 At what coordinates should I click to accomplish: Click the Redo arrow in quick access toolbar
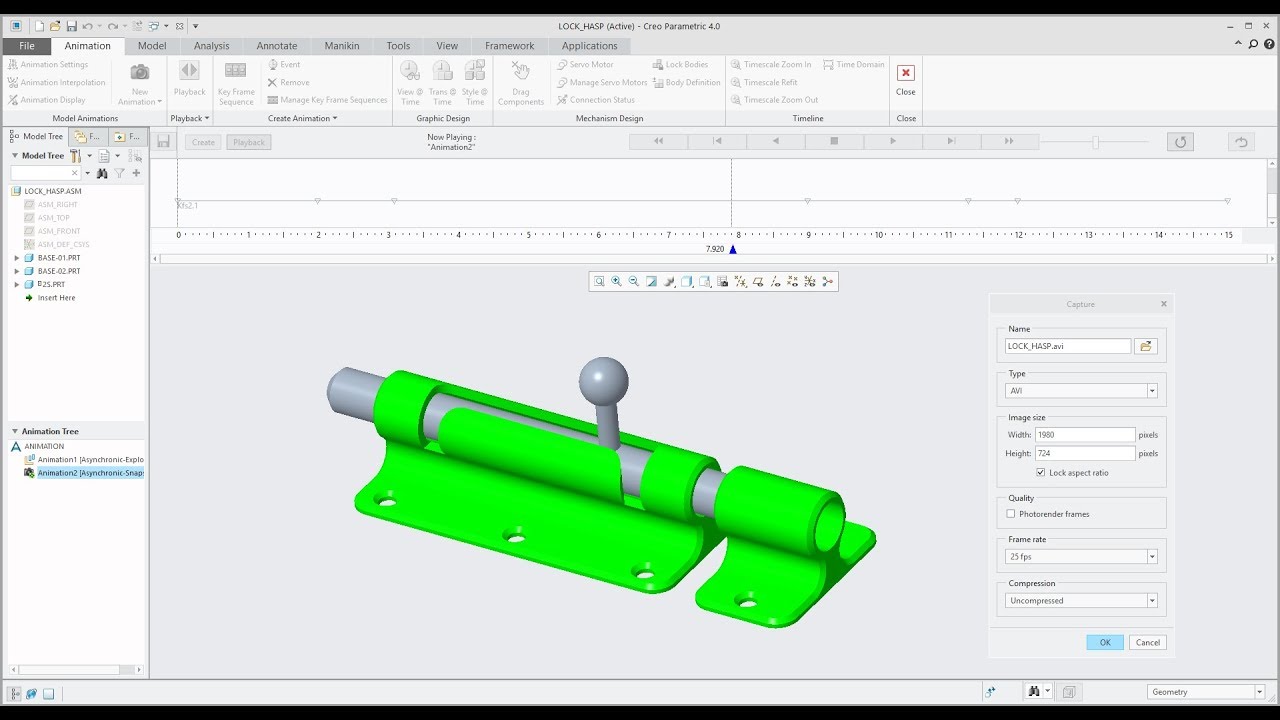(x=113, y=26)
